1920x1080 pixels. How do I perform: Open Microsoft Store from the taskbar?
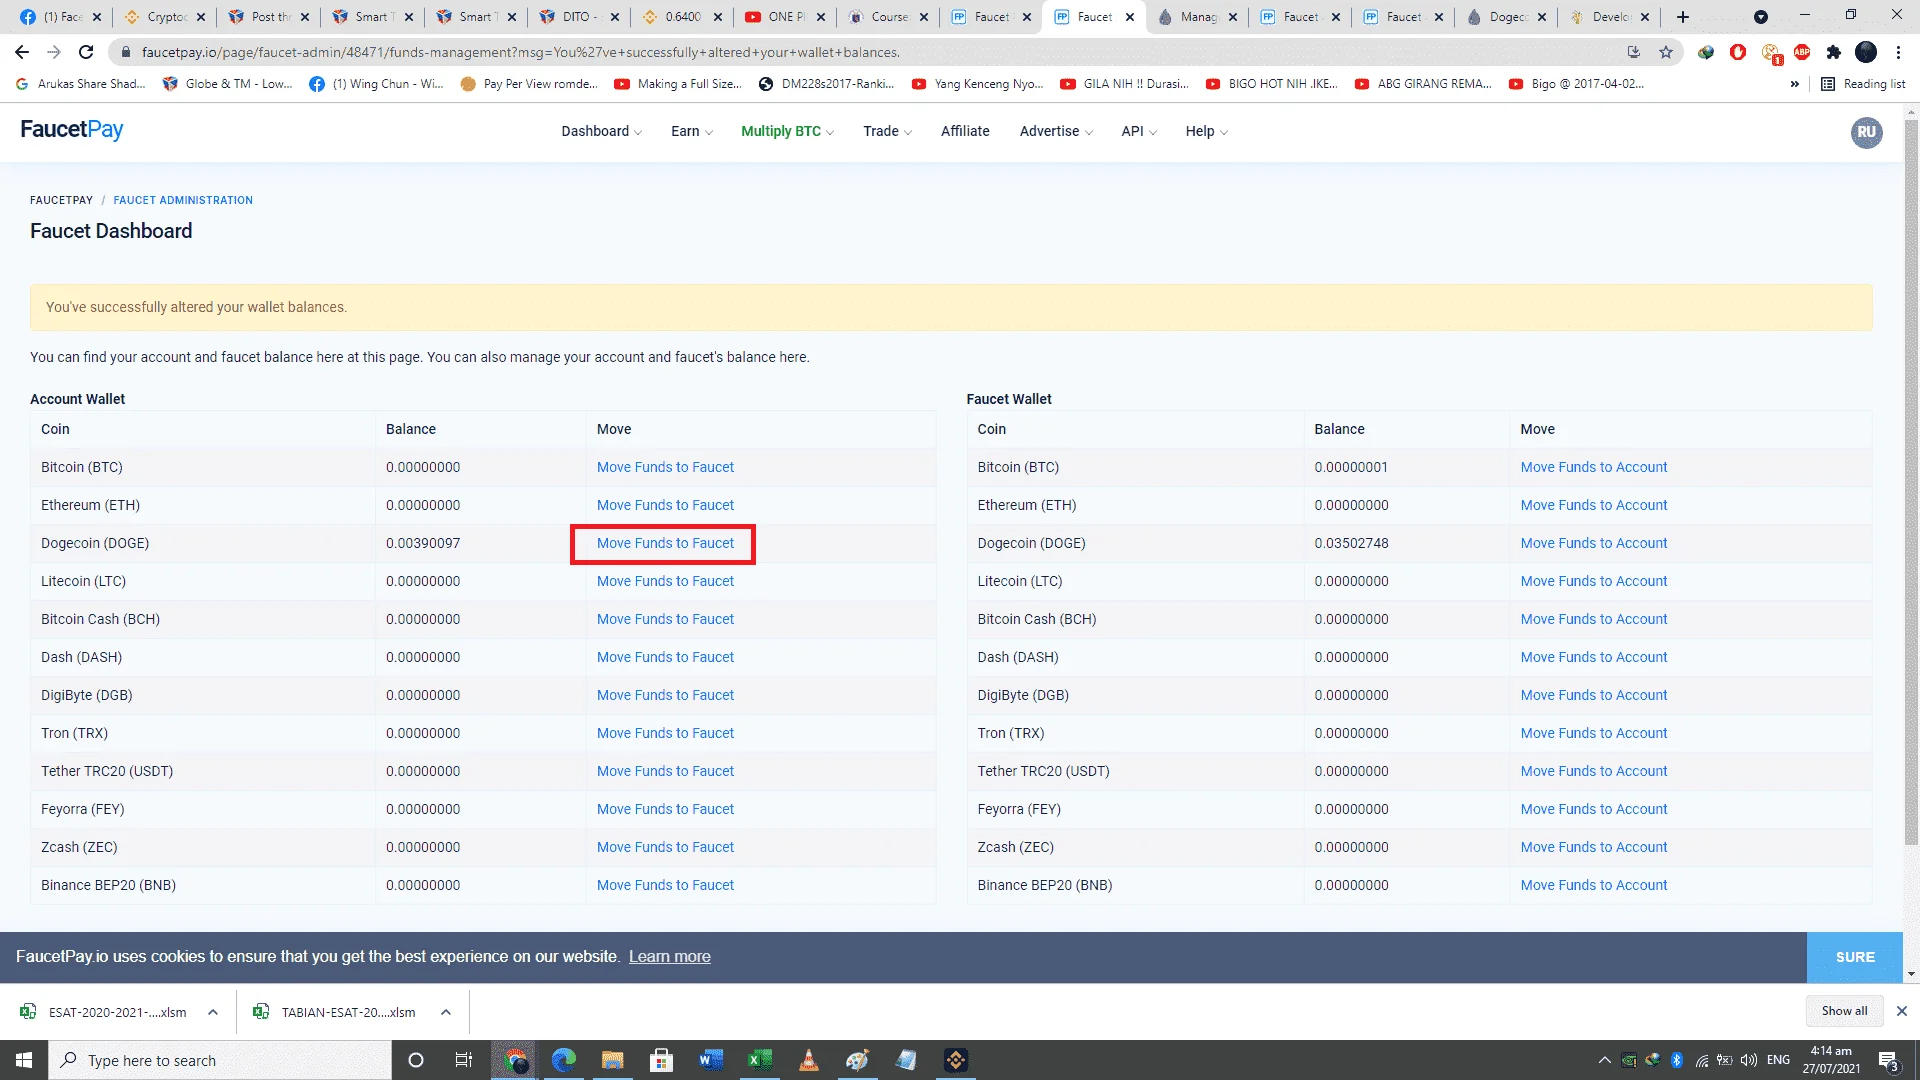coord(661,1060)
